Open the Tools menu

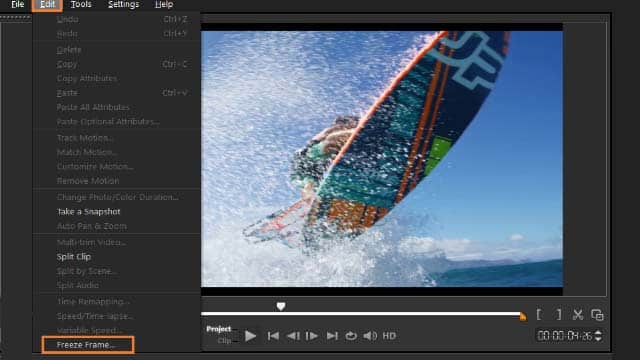coord(81,4)
